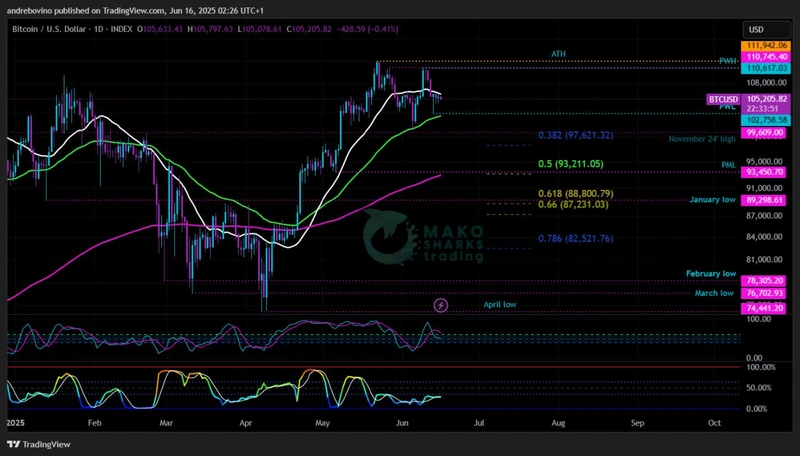
Task: Select the ATH line label
Action: 559,53
